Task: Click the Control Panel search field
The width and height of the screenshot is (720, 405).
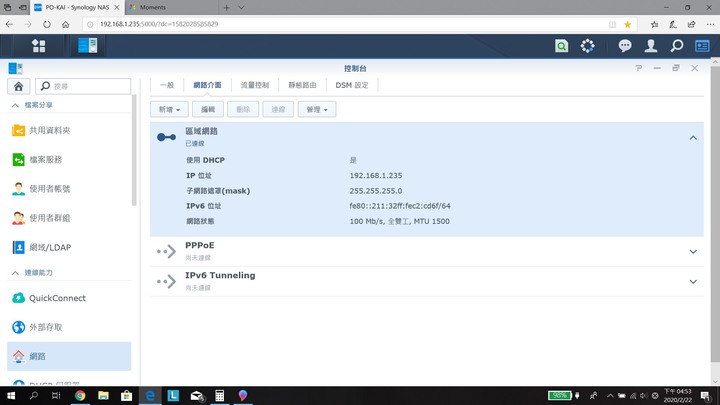Action: pos(83,86)
